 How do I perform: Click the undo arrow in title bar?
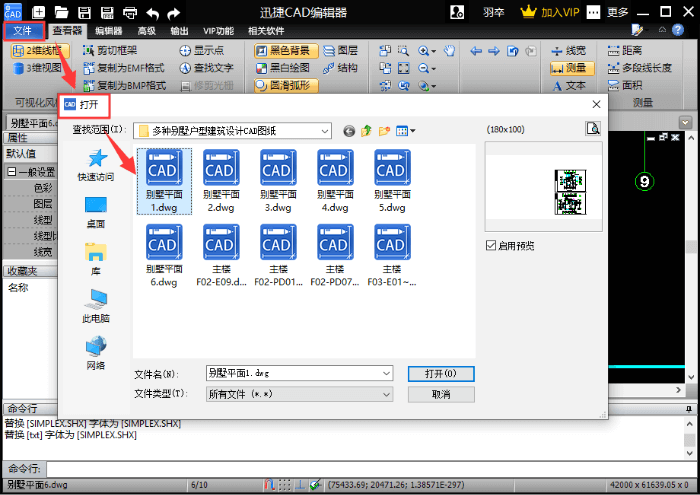click(152, 13)
